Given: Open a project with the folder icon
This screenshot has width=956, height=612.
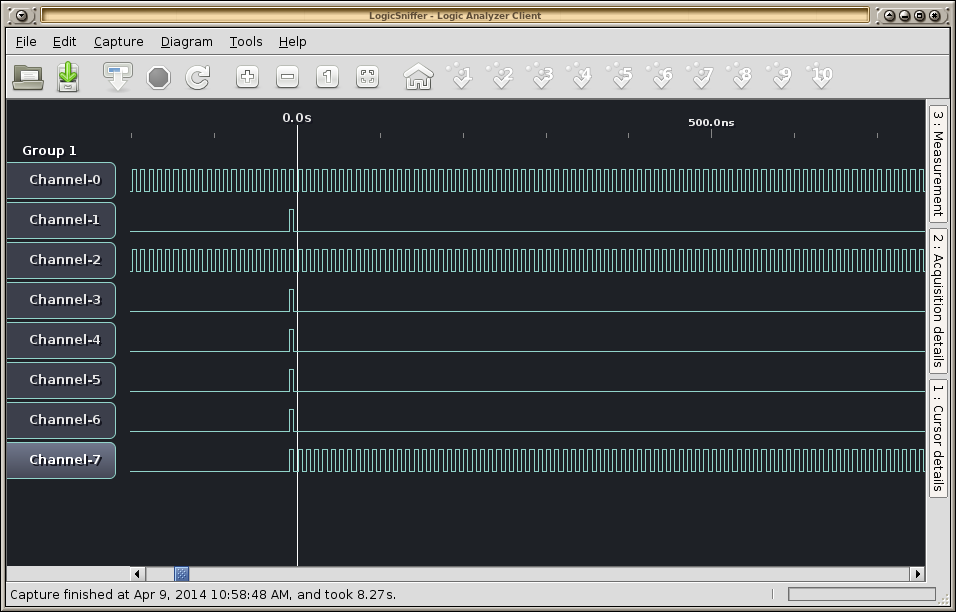Looking at the screenshot, I should [28, 77].
